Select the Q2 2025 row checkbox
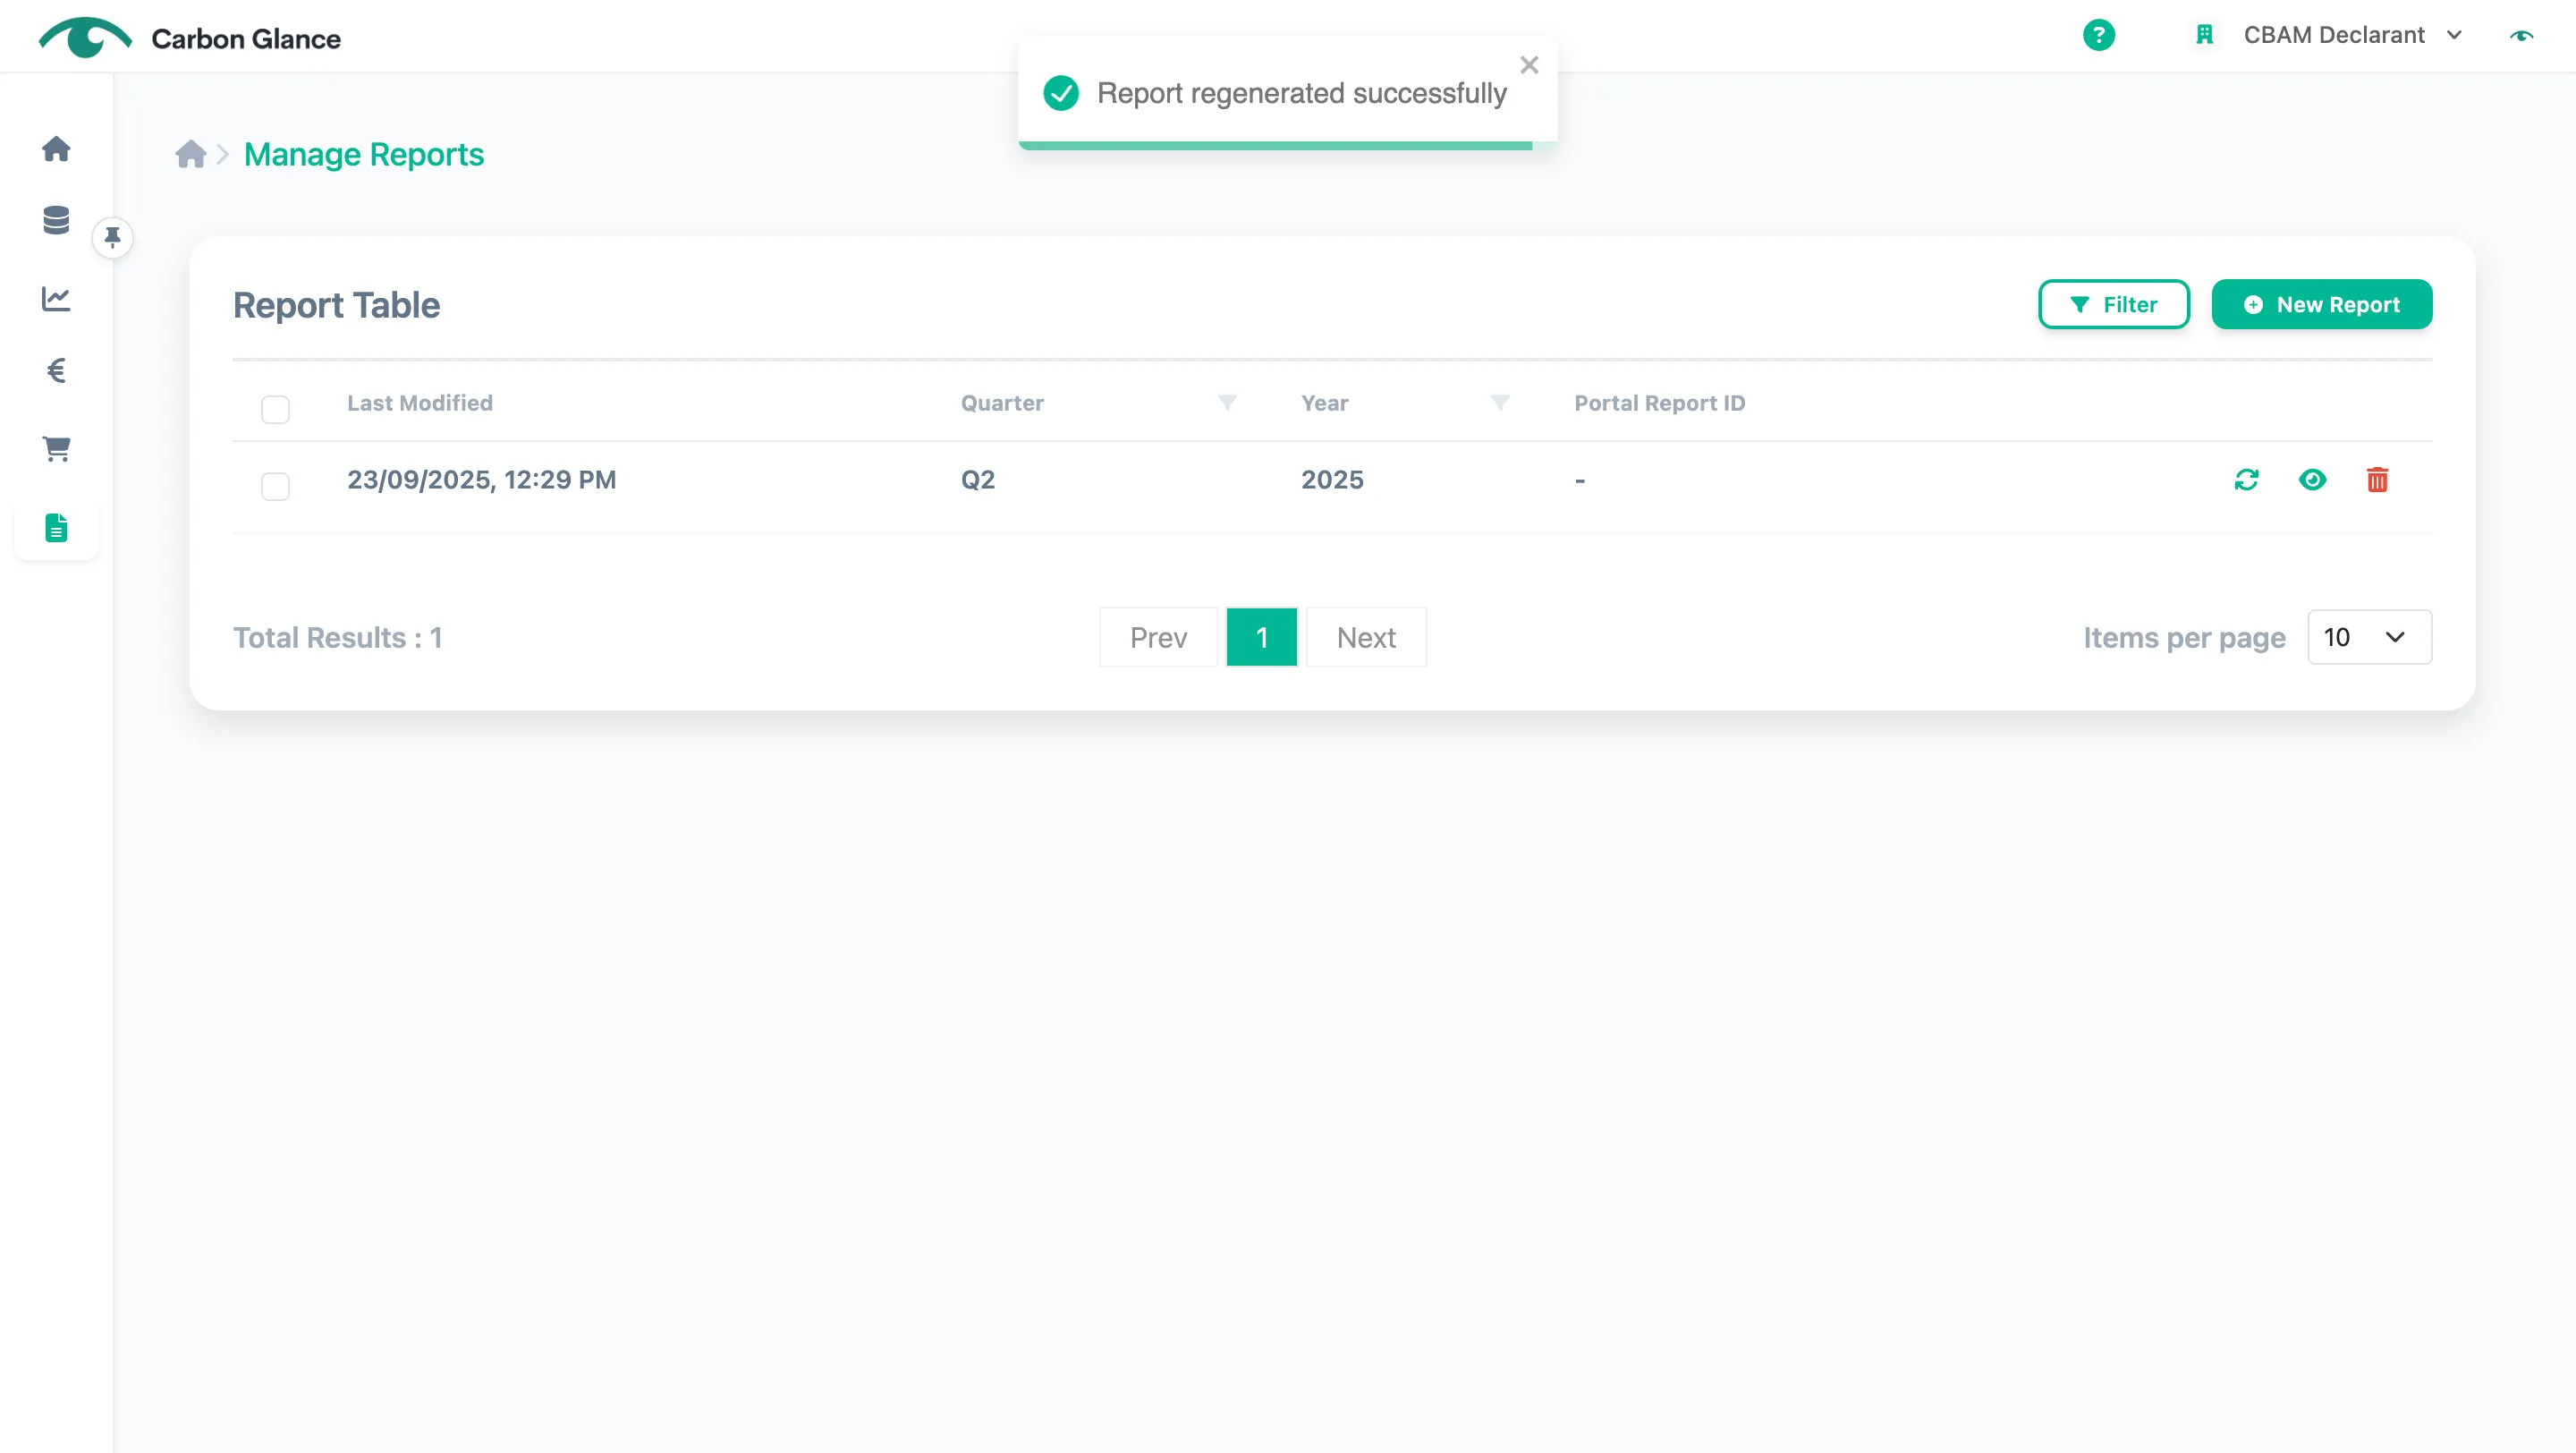 point(275,486)
